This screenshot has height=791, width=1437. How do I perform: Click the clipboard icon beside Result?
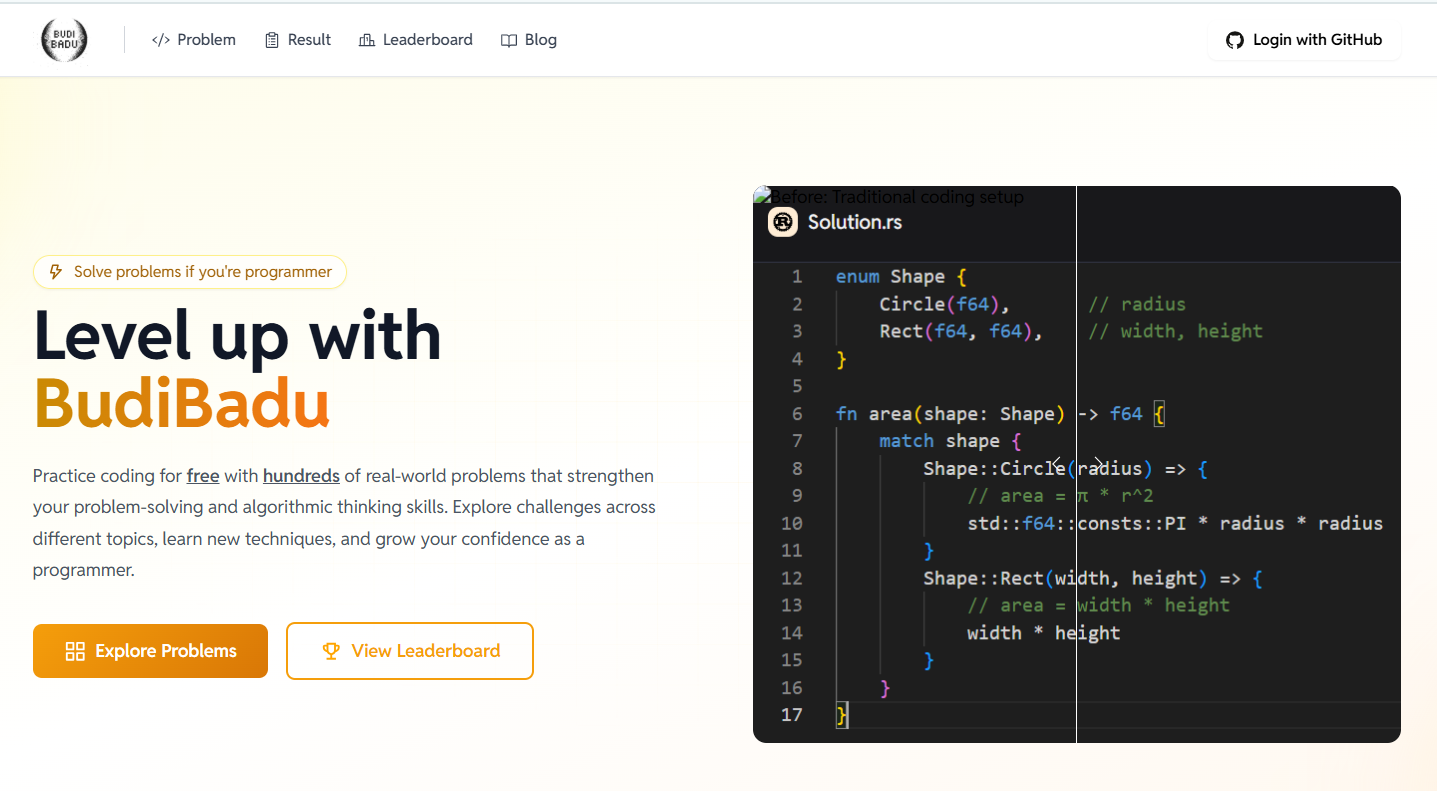[272, 40]
